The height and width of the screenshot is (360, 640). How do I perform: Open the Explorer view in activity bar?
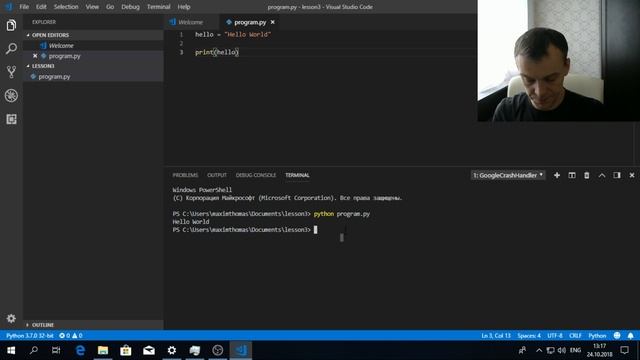pyautogui.click(x=11, y=25)
